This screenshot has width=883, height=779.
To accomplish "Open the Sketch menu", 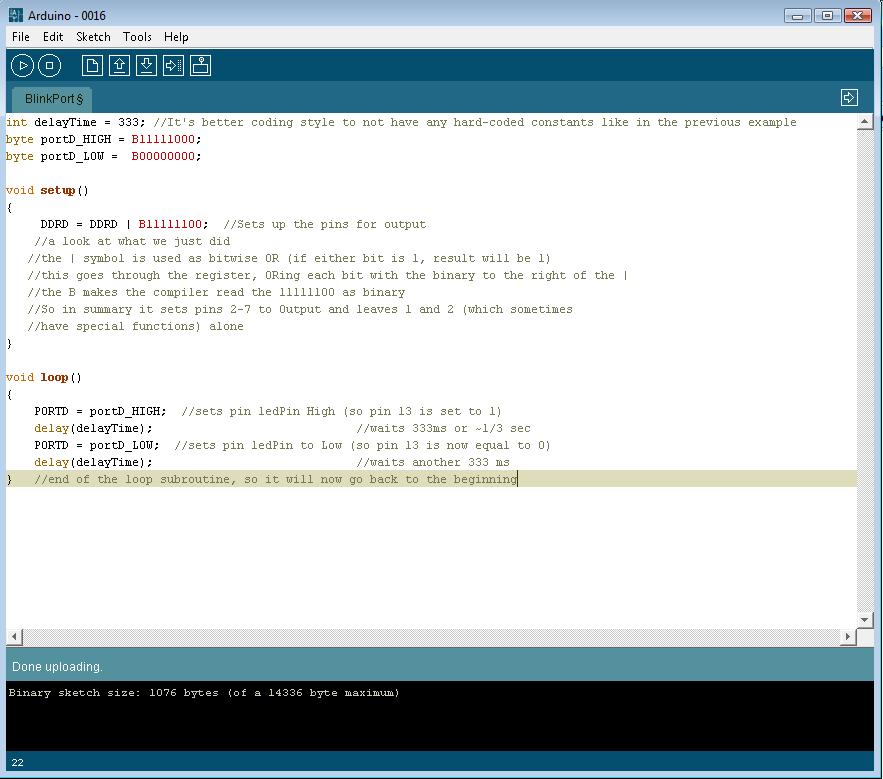I will (x=93, y=37).
